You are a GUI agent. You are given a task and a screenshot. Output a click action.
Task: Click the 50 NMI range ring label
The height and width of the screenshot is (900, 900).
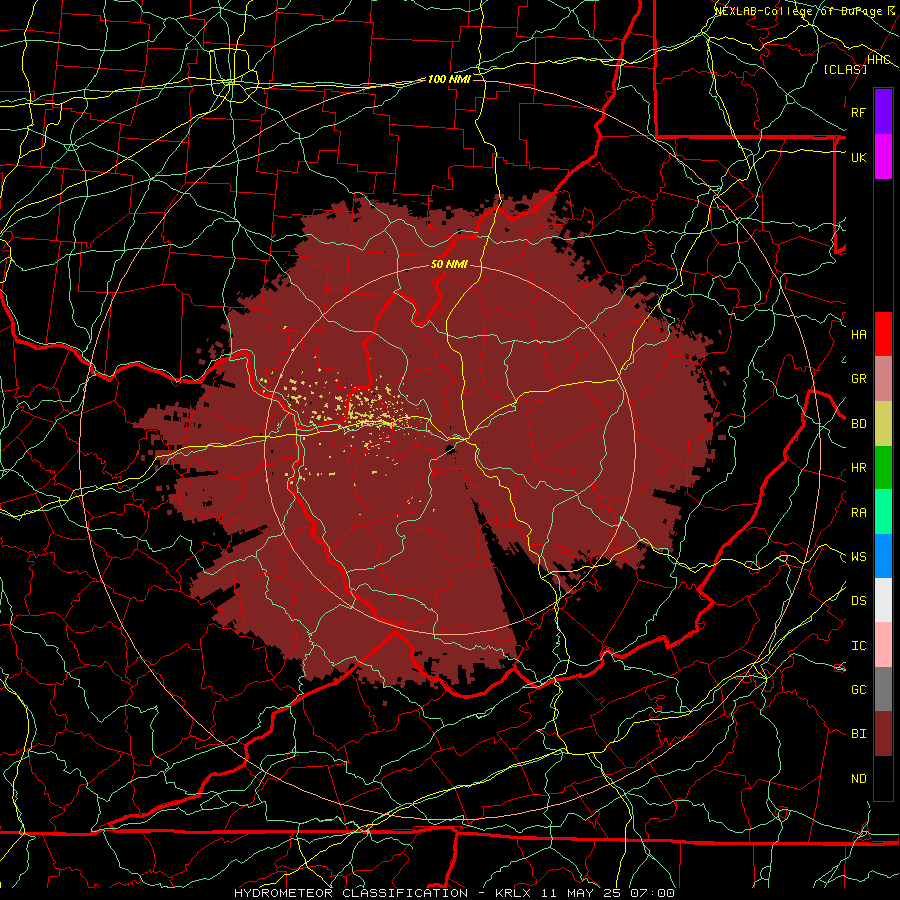(449, 265)
